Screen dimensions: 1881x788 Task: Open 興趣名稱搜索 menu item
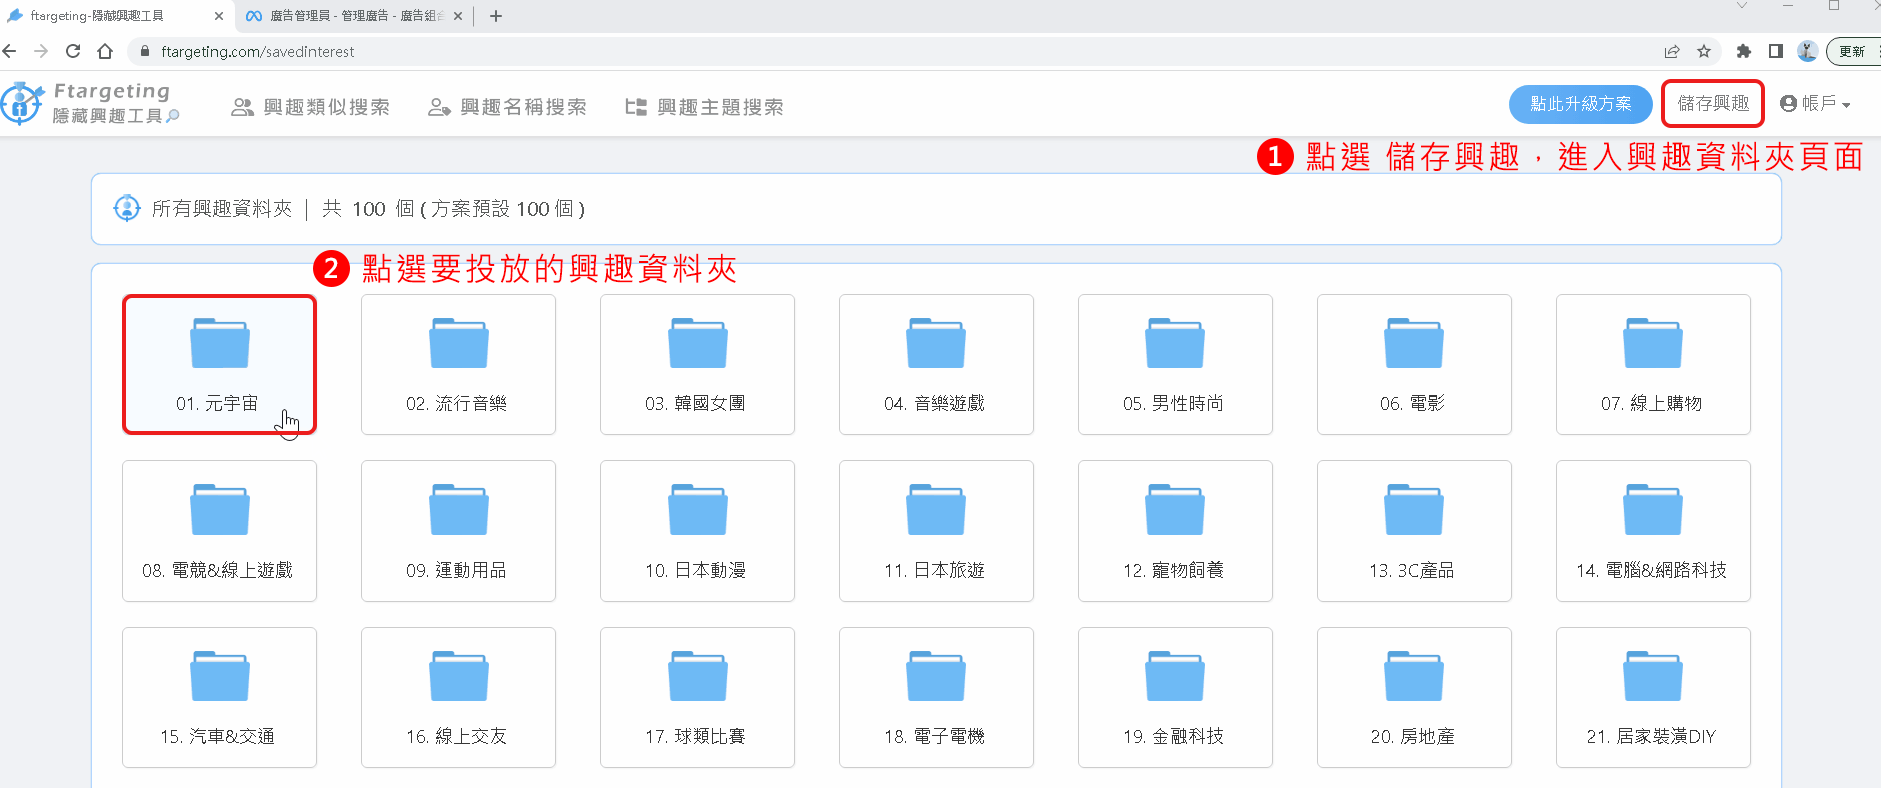click(x=507, y=107)
